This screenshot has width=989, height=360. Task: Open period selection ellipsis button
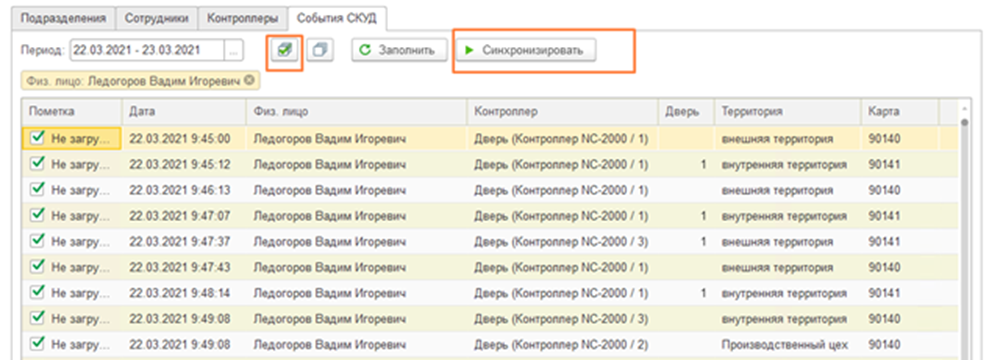[x=233, y=50]
